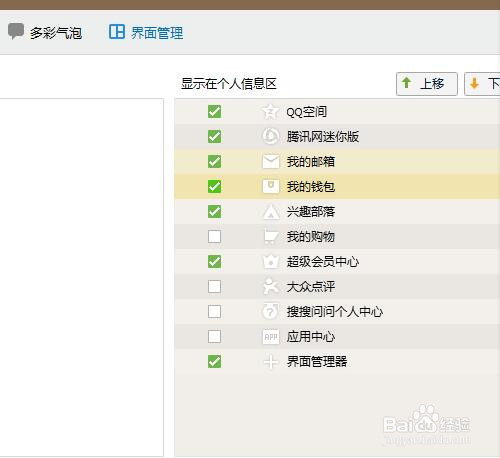Click the 应用中心 APP icon
This screenshot has width=500, height=458.
pos(270,337)
